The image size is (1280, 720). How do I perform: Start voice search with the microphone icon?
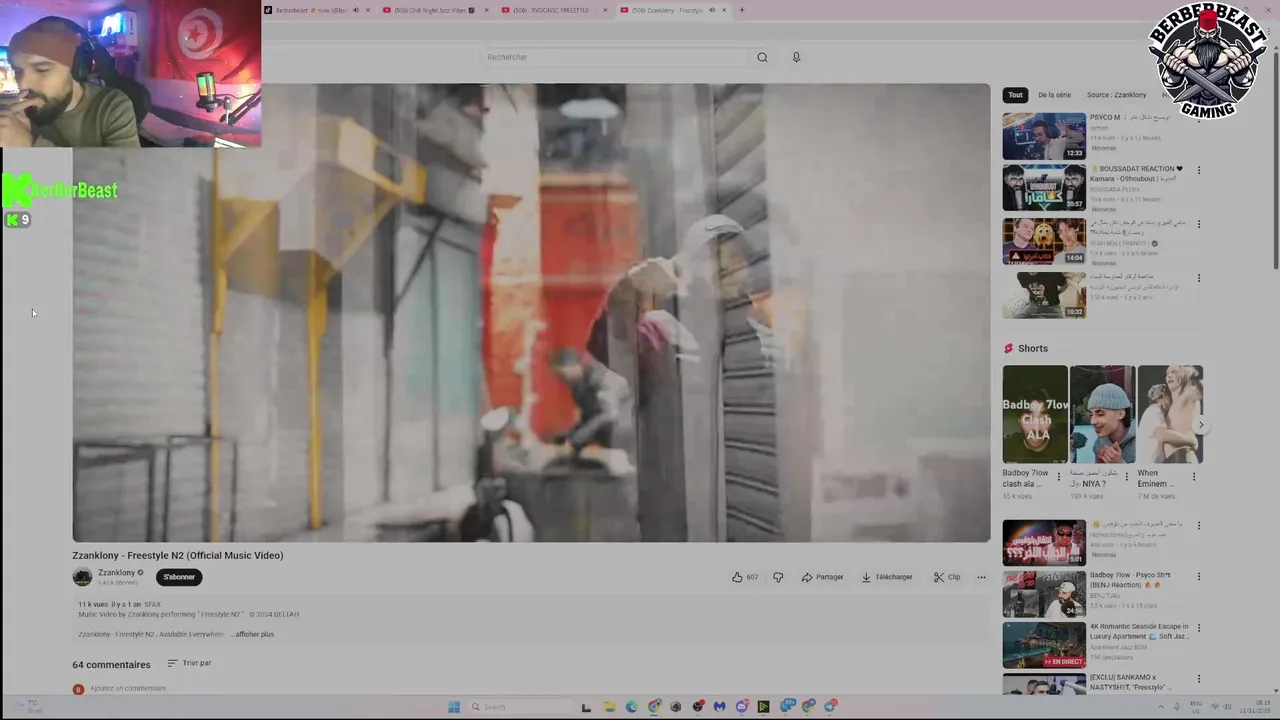click(x=796, y=57)
